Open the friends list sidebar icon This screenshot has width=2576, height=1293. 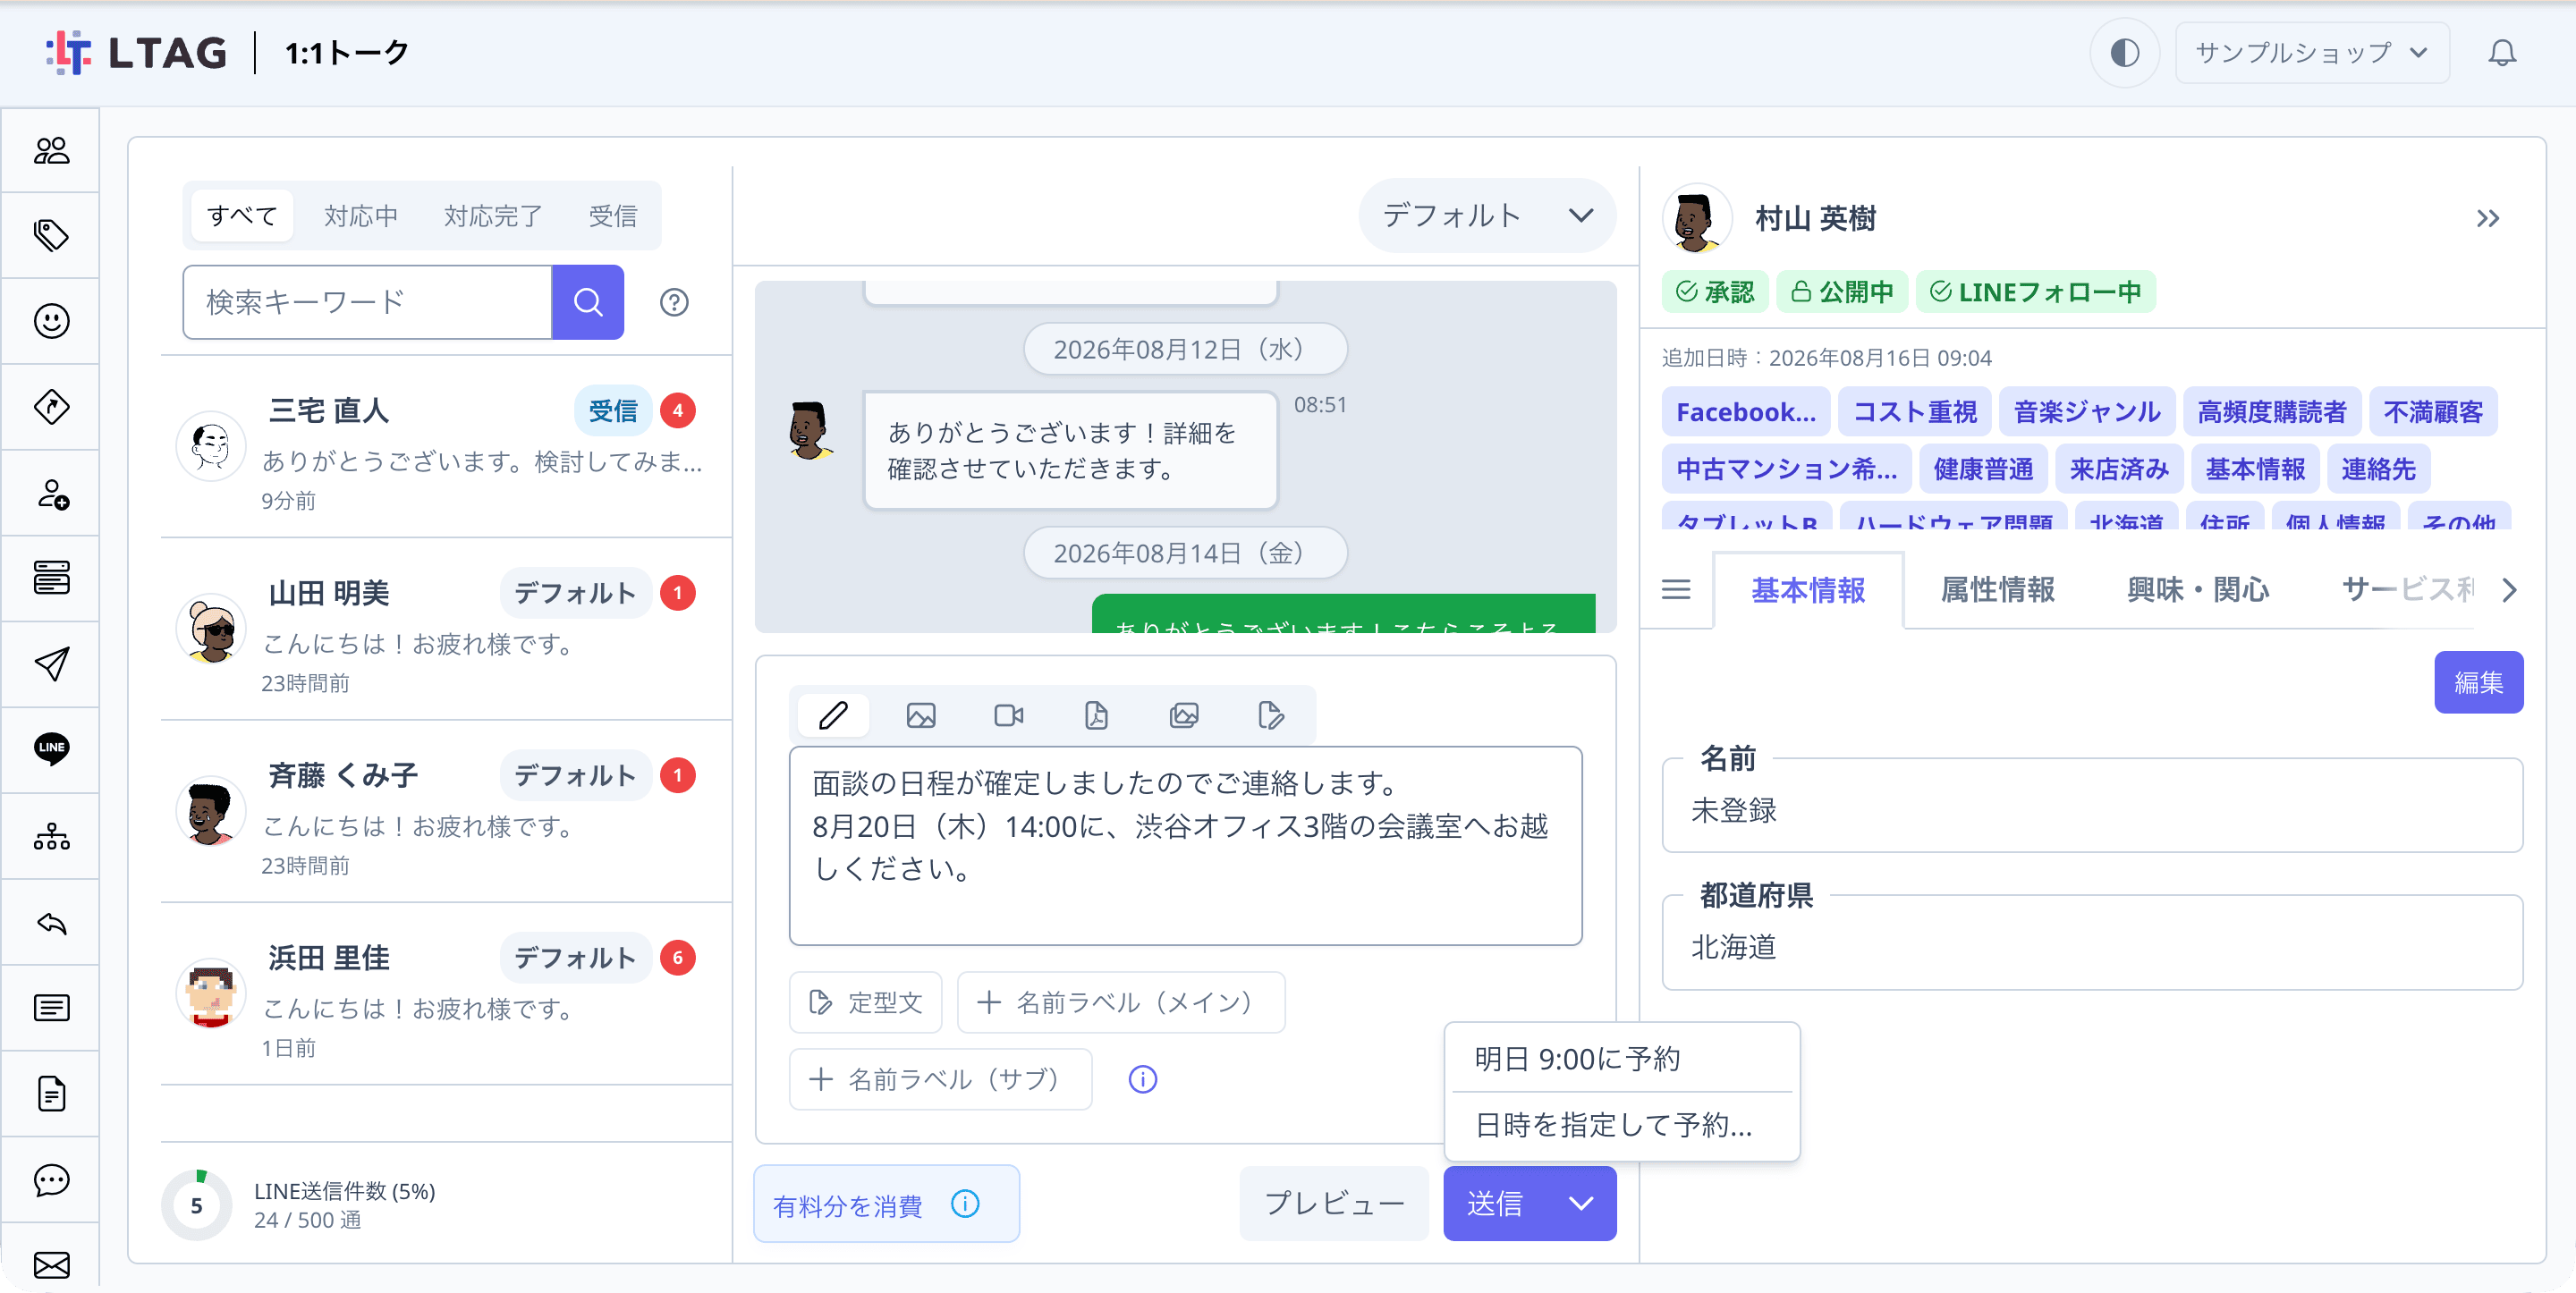click(51, 150)
